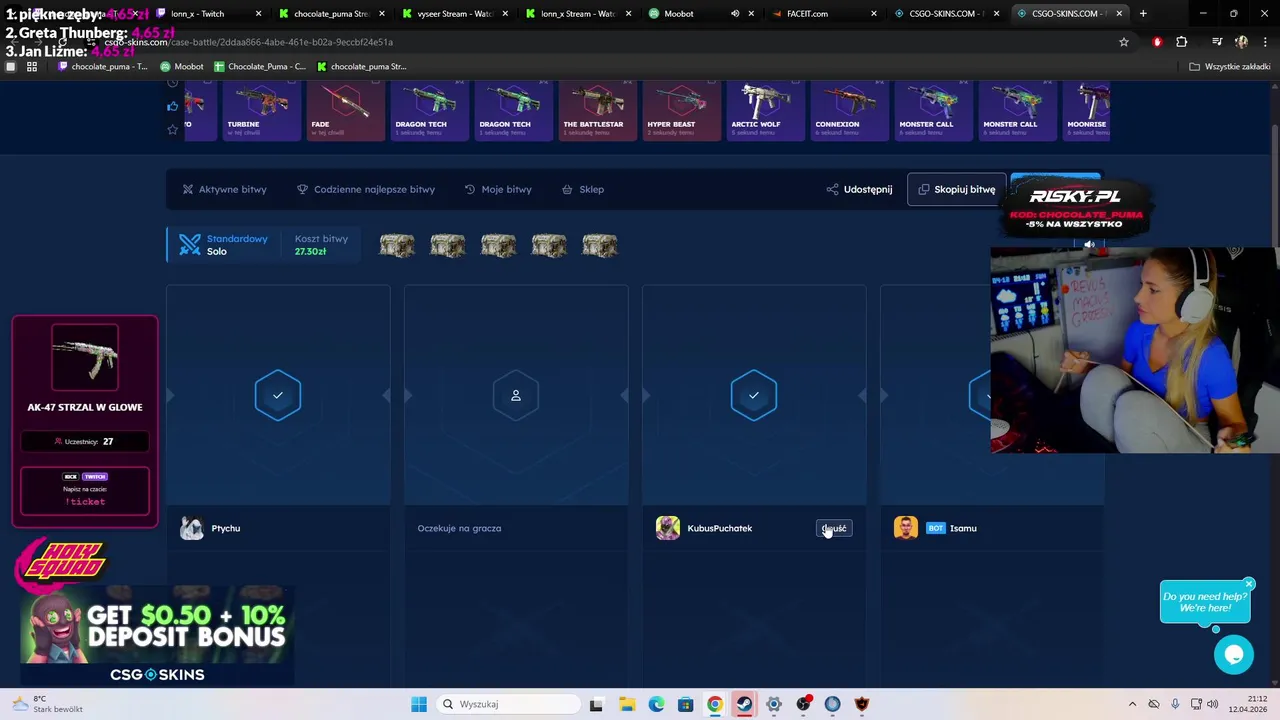Click the star icon beside live drops
The width and height of the screenshot is (1280, 720).
click(x=172, y=129)
